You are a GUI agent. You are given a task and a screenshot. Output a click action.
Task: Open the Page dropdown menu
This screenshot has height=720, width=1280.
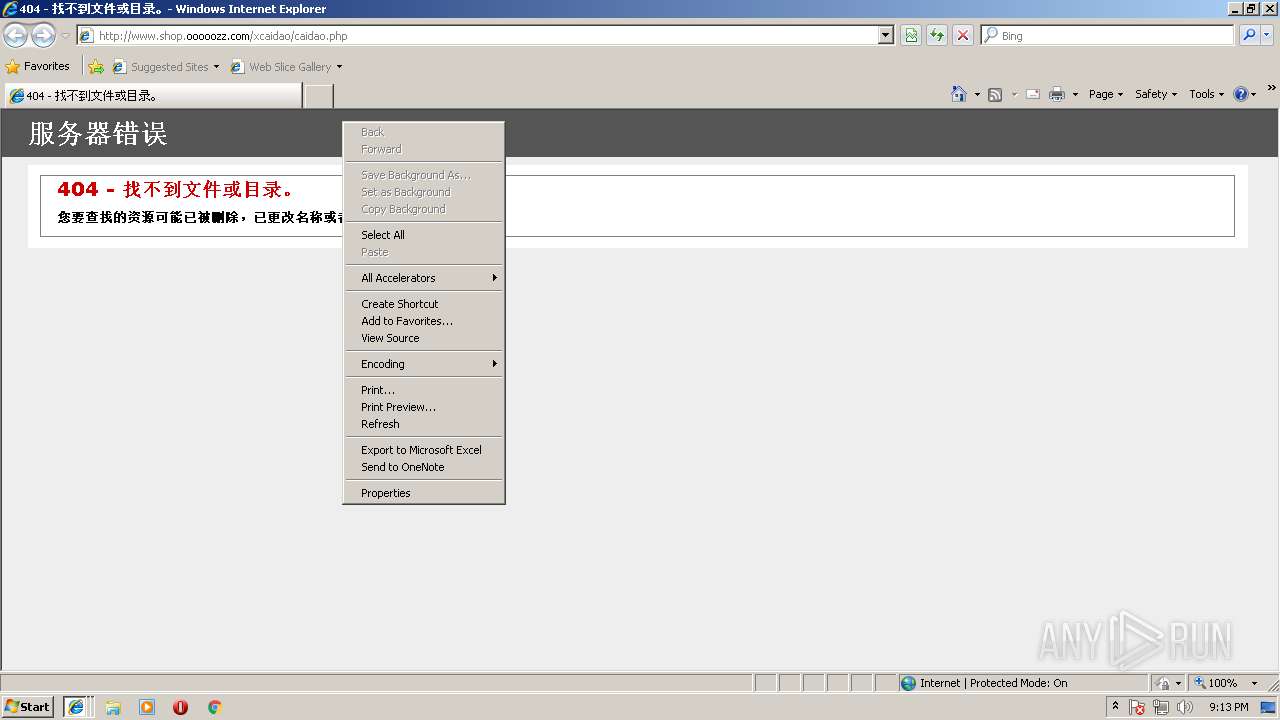coord(1106,94)
